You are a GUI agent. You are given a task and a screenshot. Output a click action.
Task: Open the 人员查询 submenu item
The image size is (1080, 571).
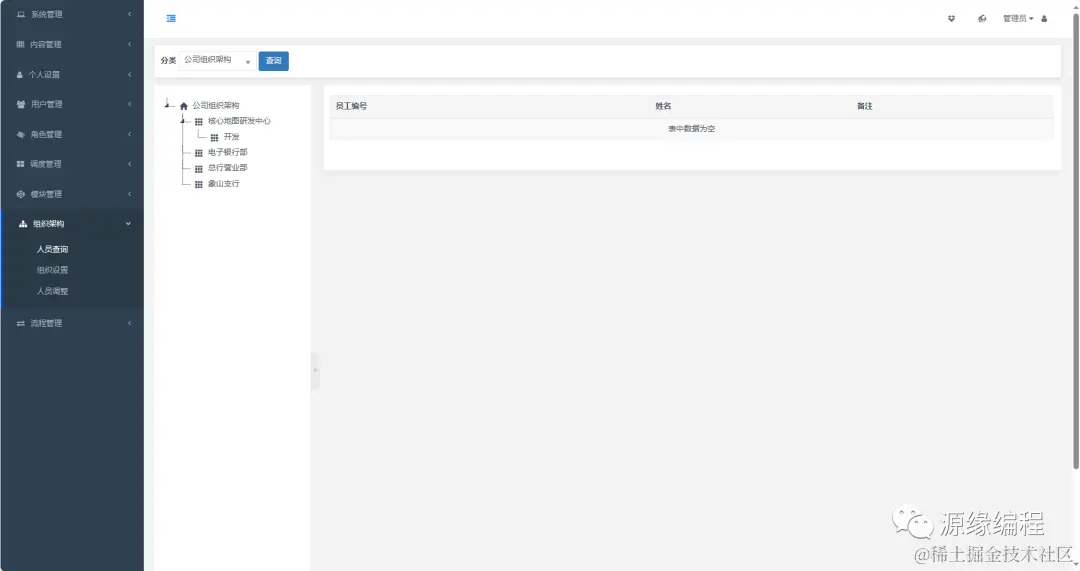(52, 249)
